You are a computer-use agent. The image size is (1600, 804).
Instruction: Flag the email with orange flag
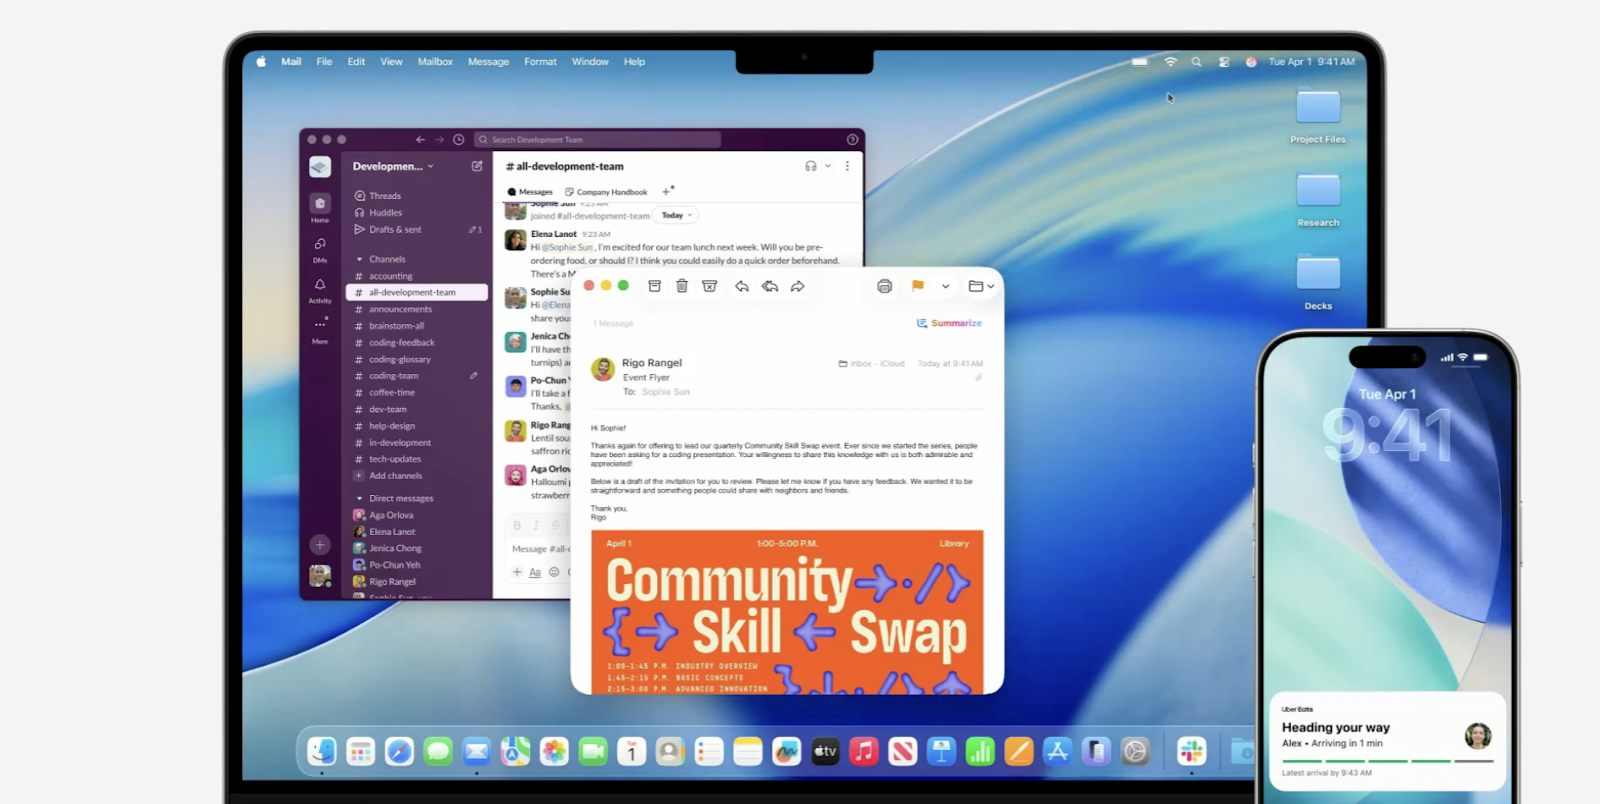click(x=917, y=286)
